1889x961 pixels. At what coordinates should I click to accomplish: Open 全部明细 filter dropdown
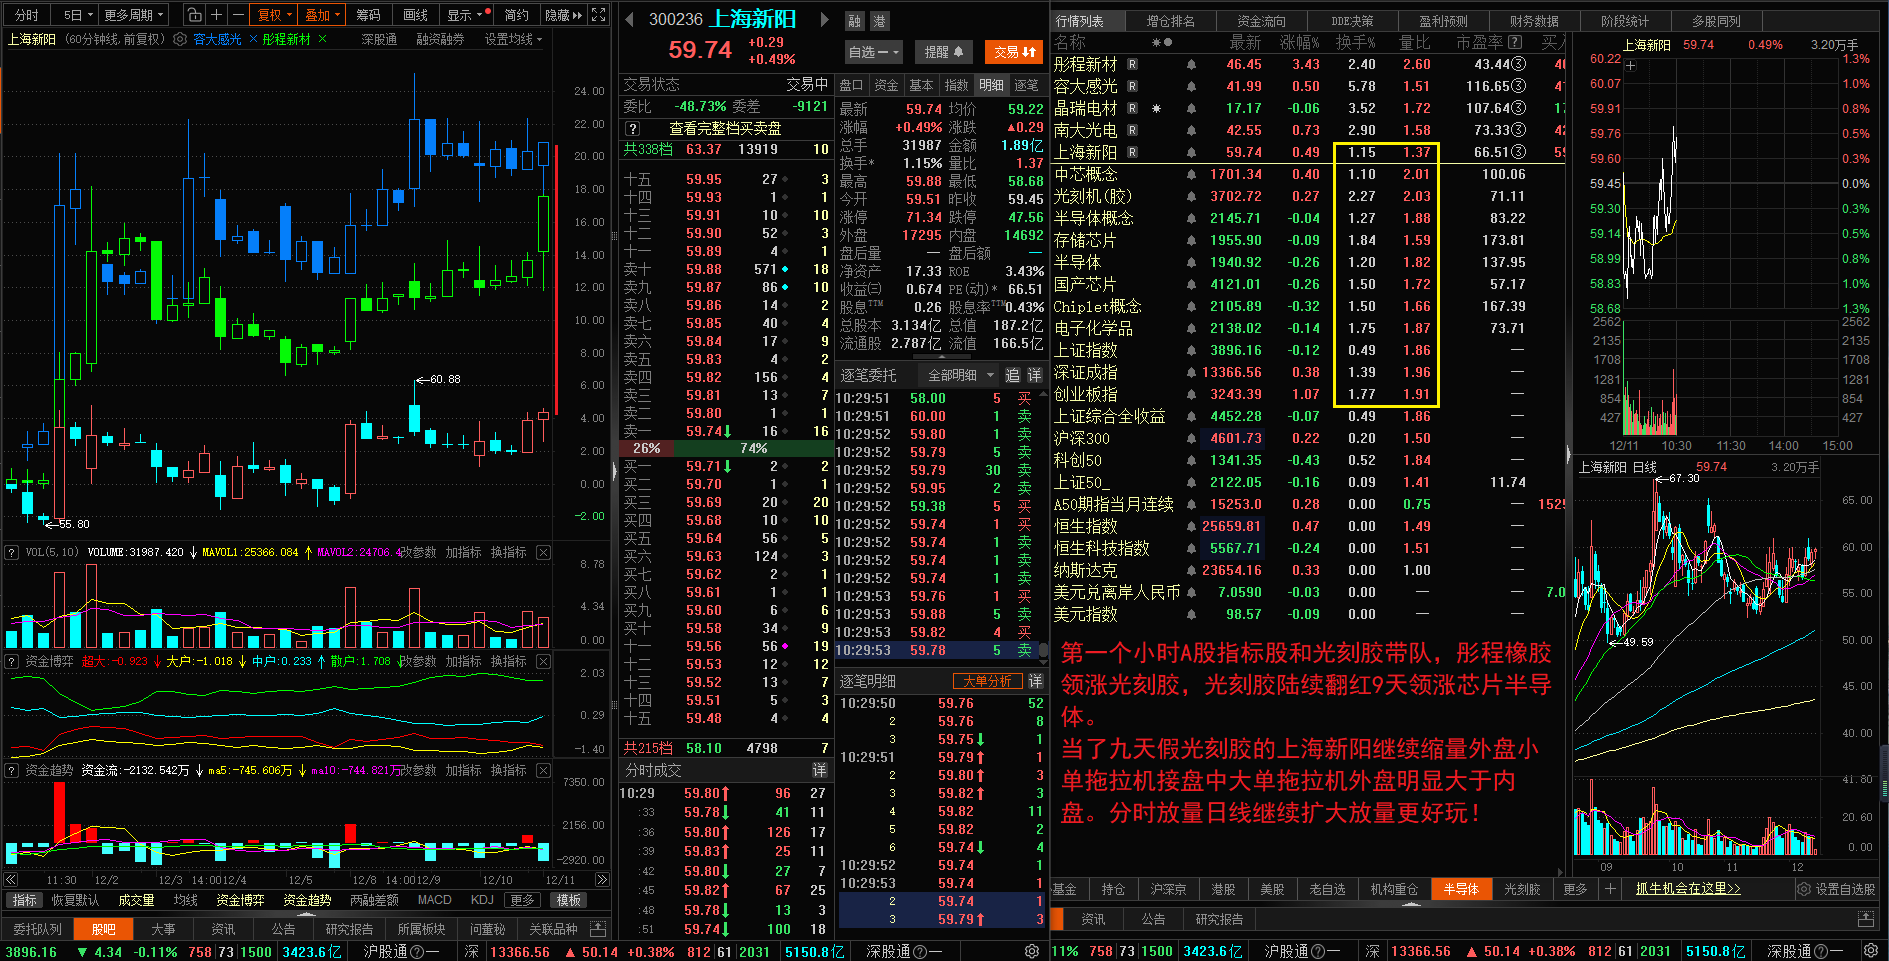click(x=961, y=375)
